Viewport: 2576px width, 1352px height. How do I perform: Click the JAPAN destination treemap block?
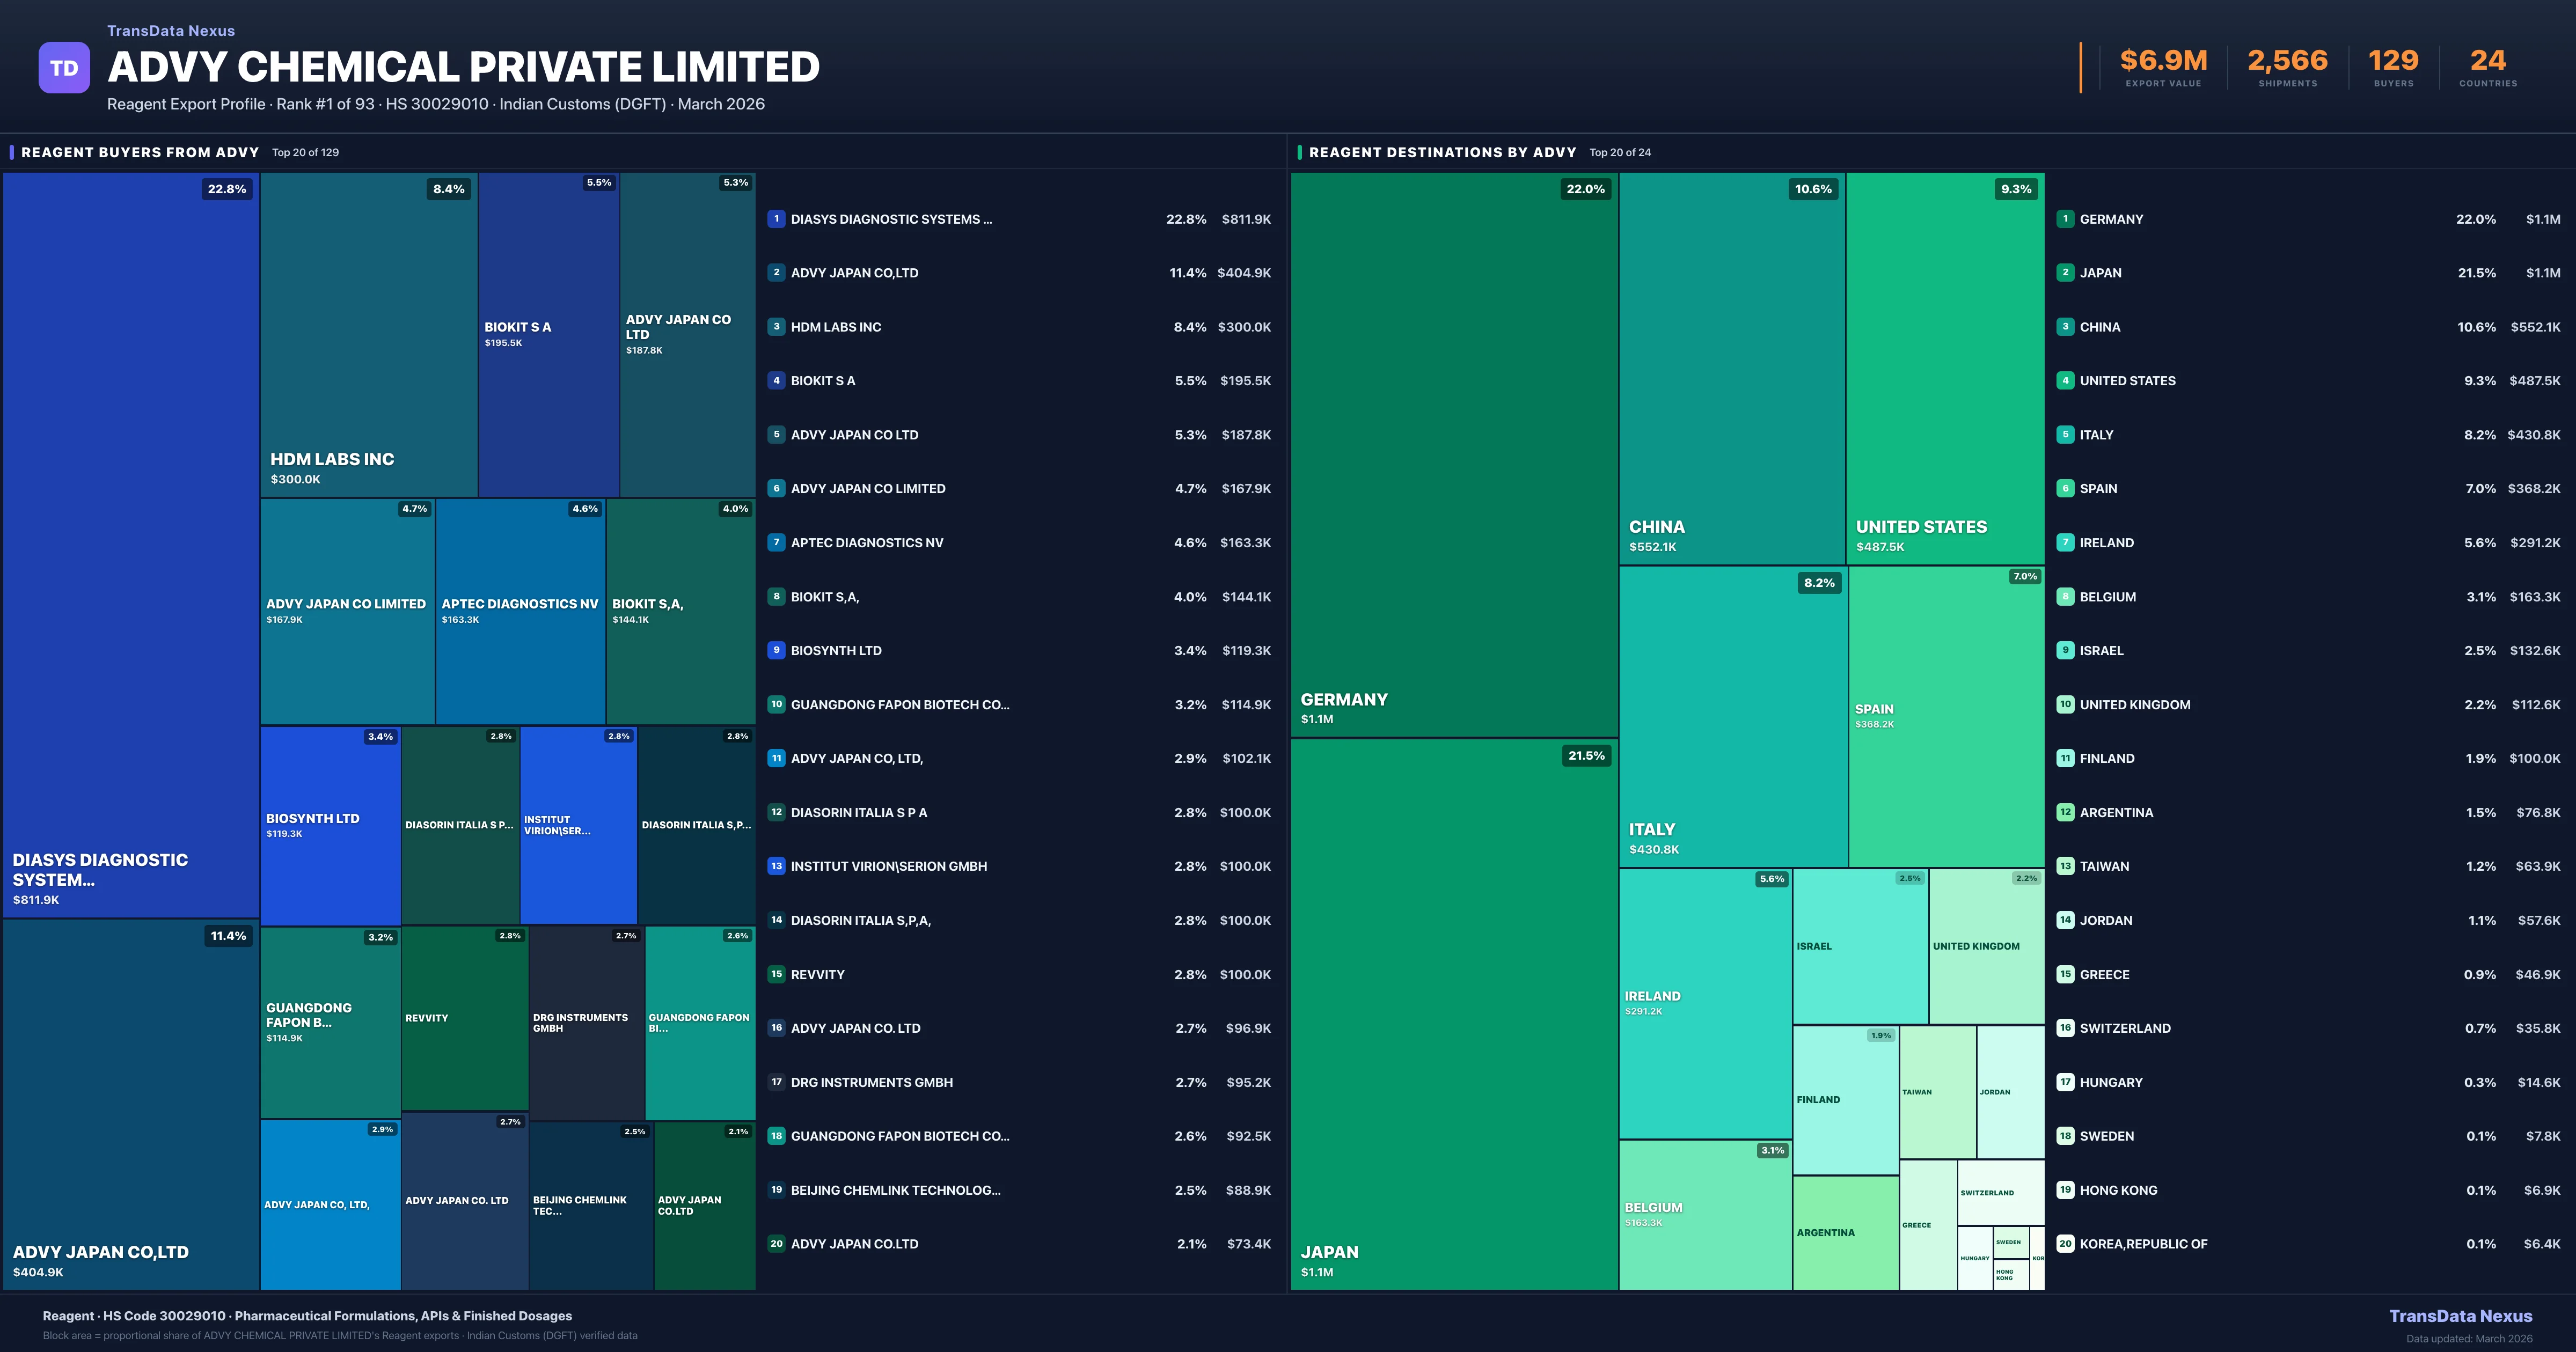[x=1453, y=1013]
